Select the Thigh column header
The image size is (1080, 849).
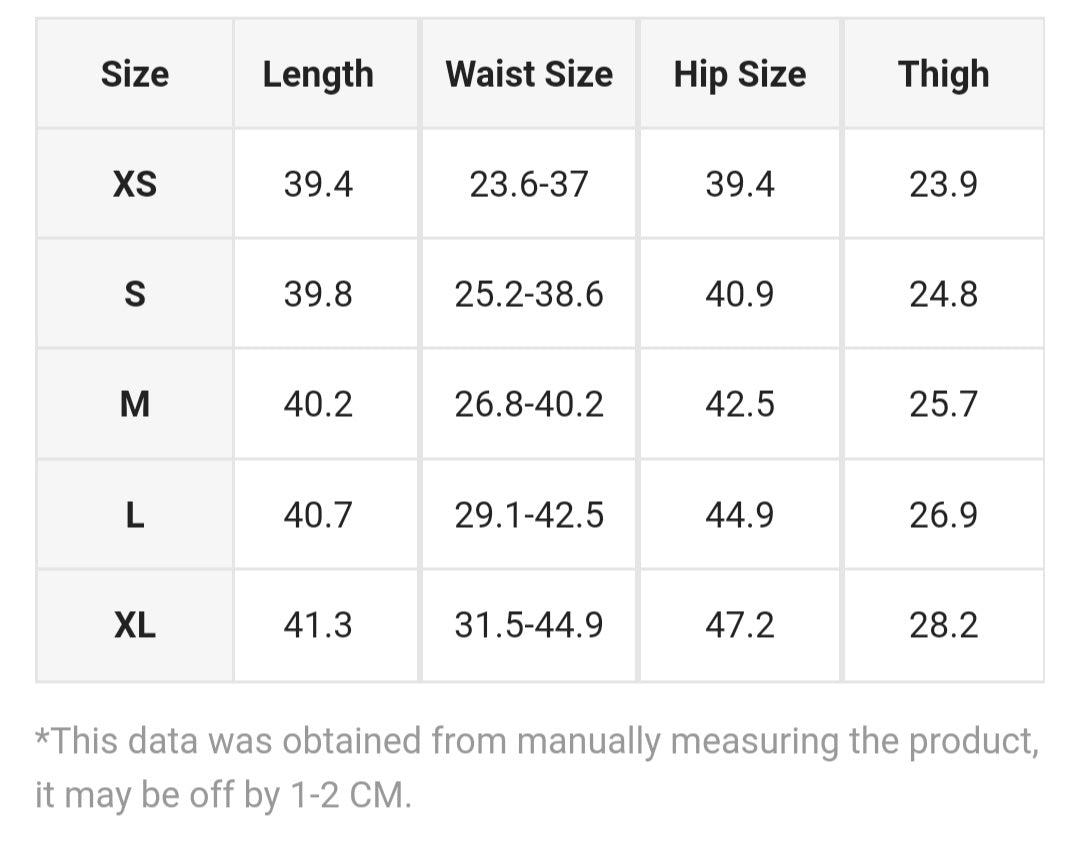[943, 75]
